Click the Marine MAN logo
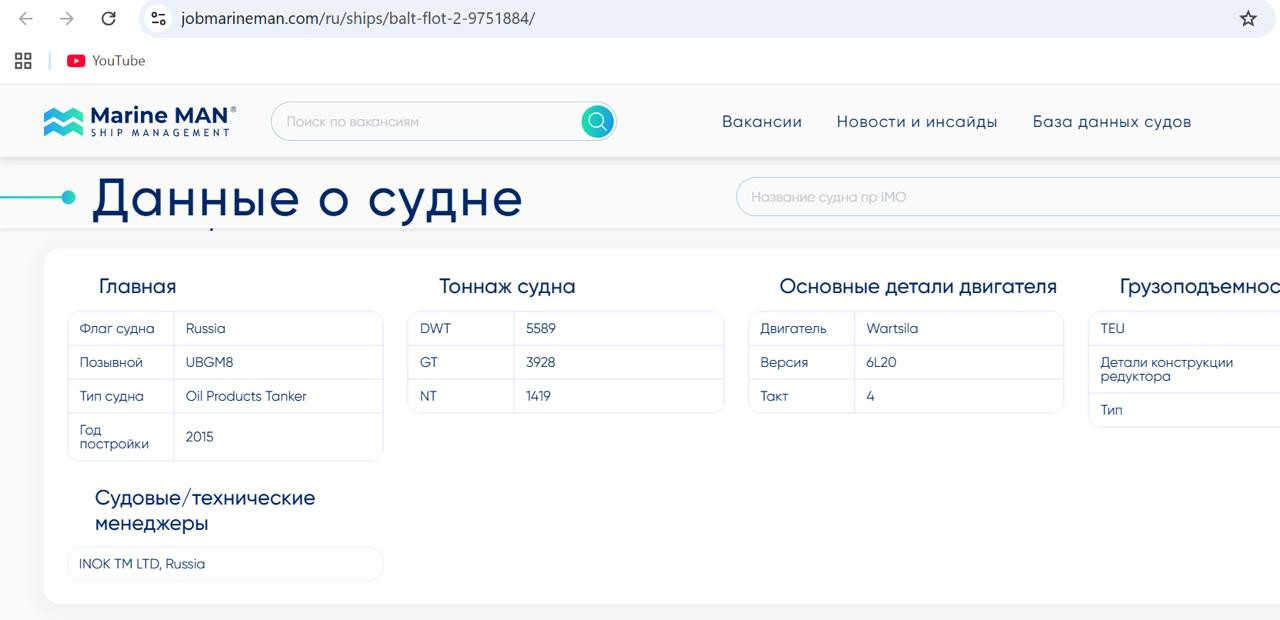This screenshot has height=620, width=1280. 140,121
